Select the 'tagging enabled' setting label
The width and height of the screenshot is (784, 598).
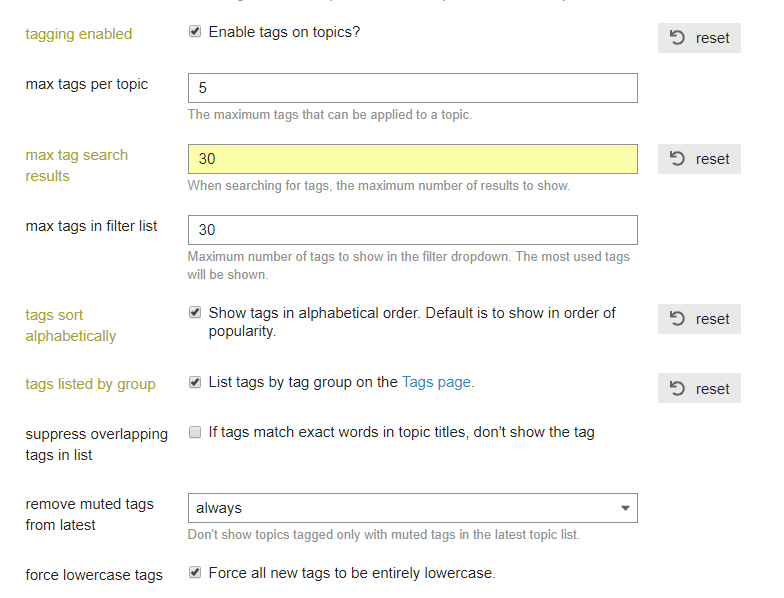(78, 34)
